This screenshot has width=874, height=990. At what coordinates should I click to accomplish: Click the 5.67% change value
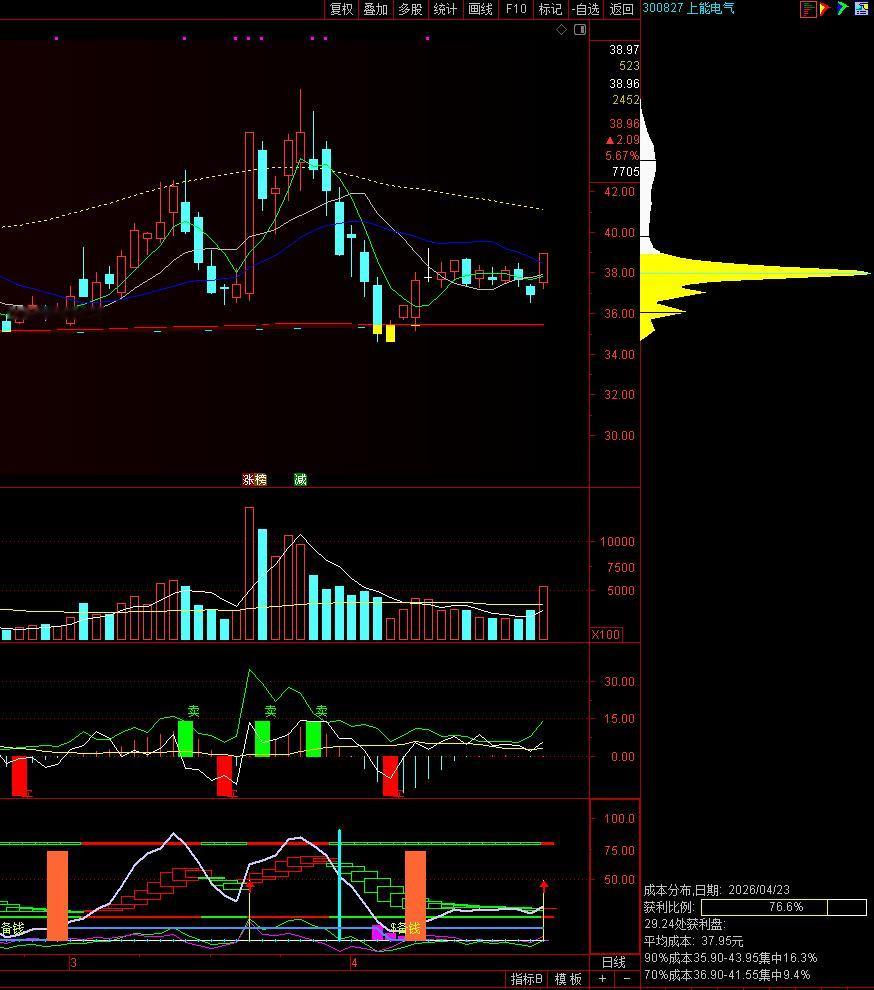click(622, 155)
